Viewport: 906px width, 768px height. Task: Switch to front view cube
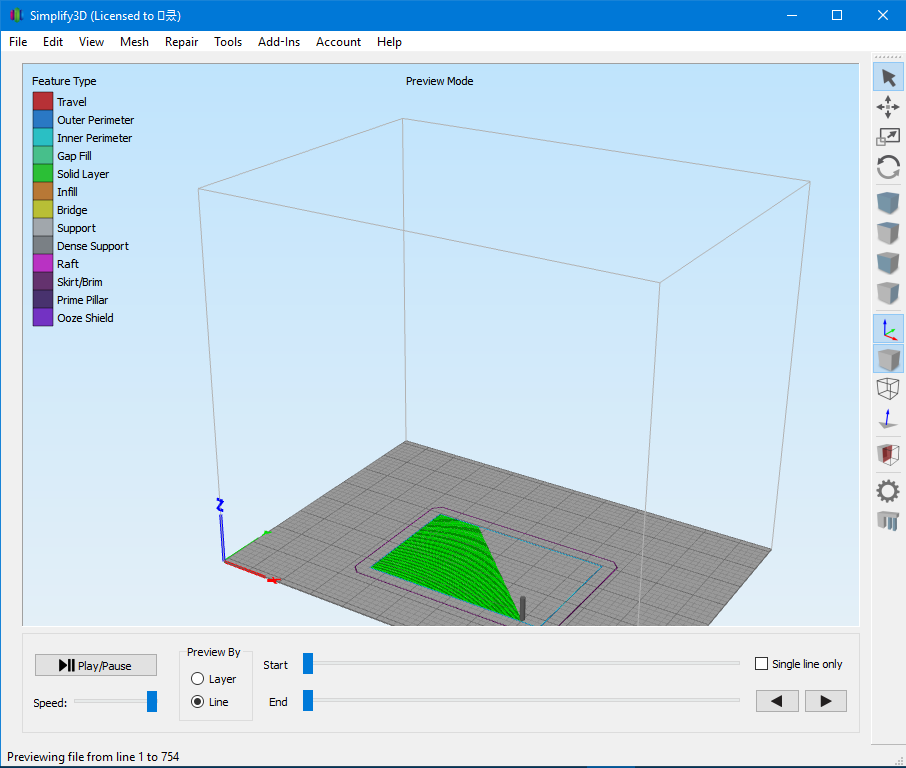[888, 263]
